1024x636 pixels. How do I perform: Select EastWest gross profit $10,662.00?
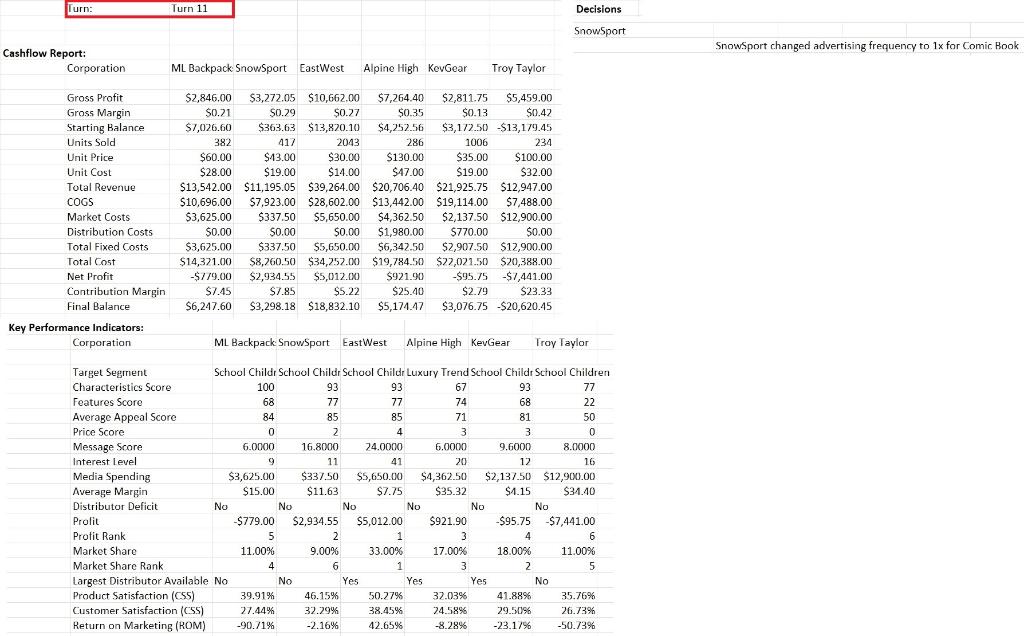(x=334, y=98)
